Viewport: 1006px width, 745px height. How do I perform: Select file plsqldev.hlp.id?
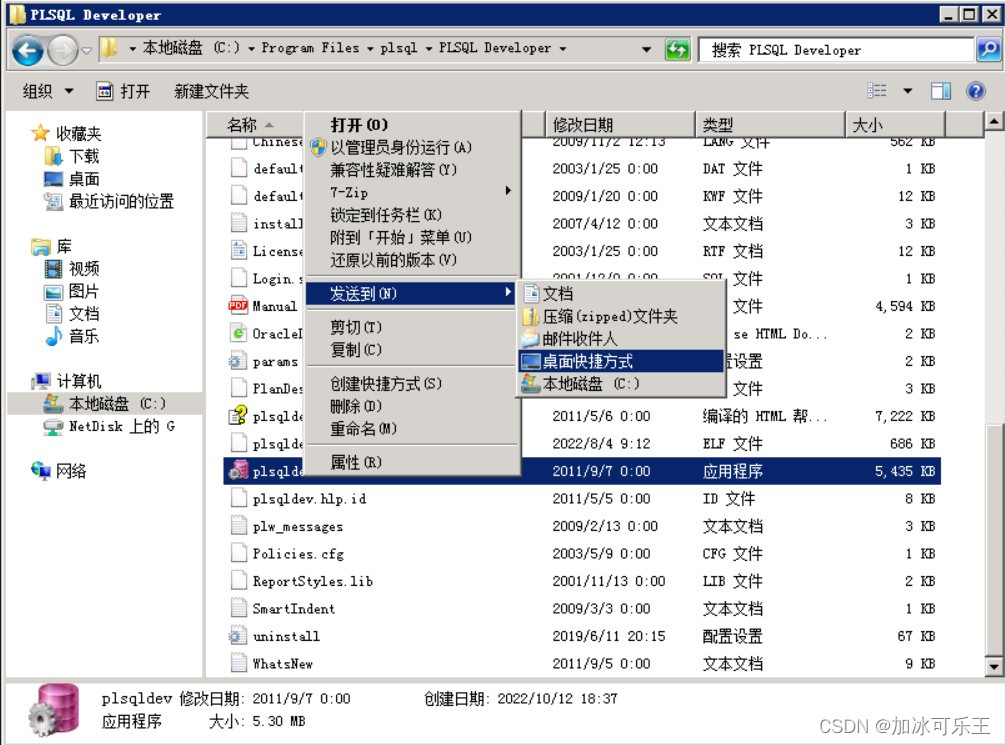[309, 499]
